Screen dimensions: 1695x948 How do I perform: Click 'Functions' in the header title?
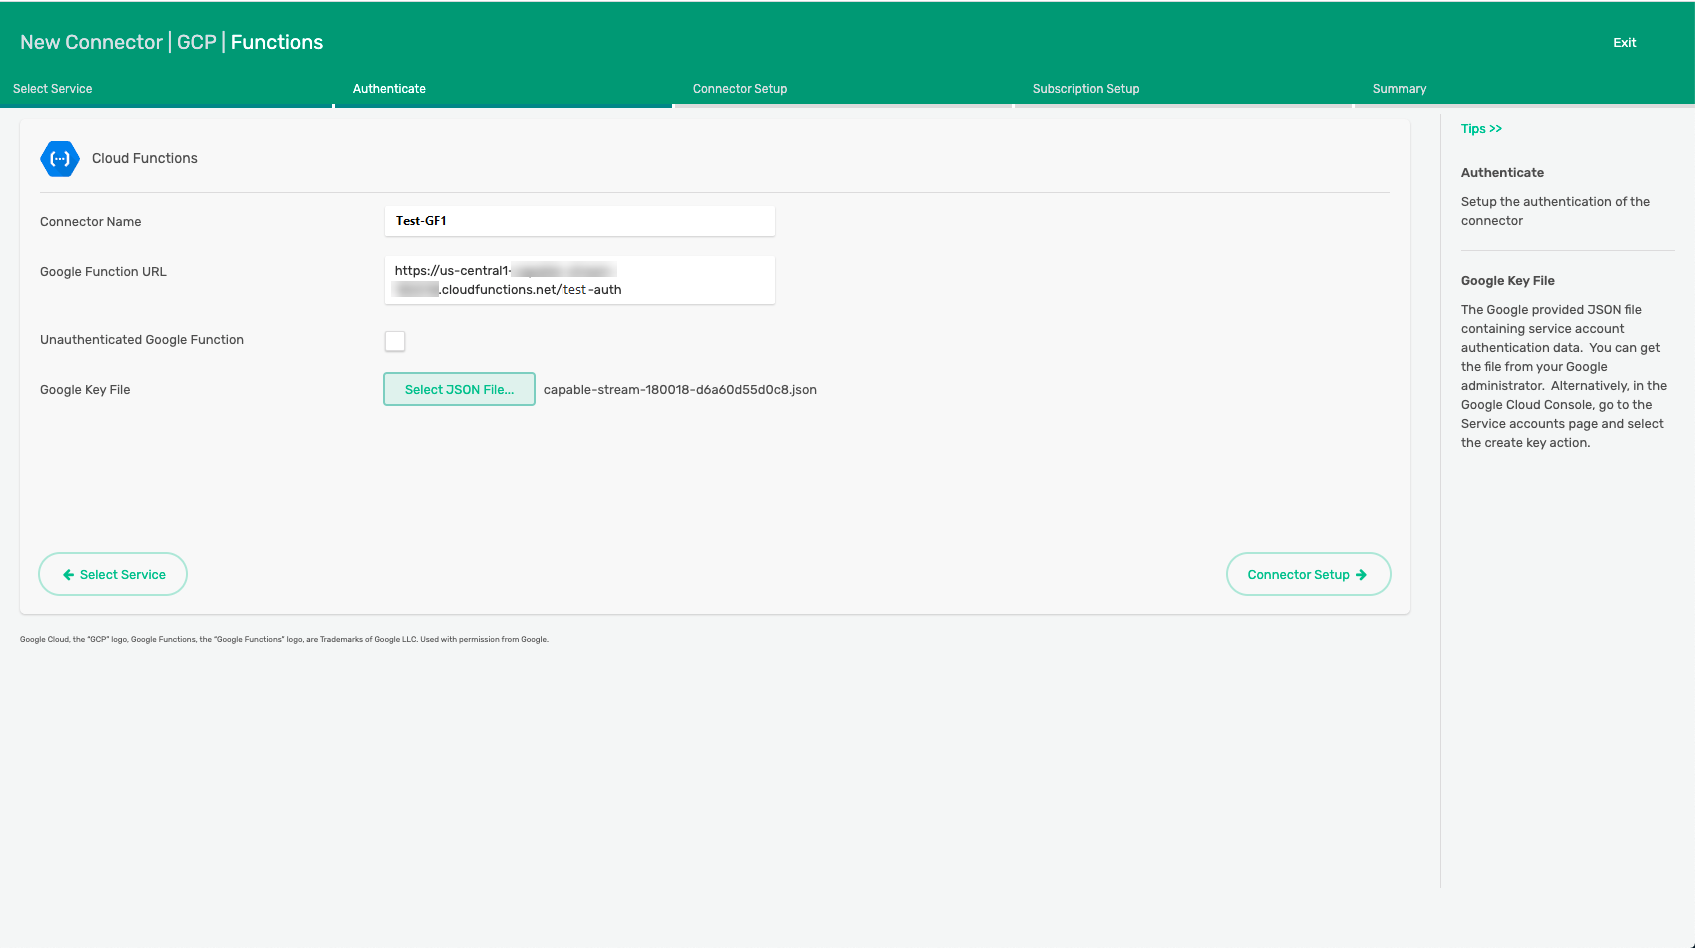click(277, 43)
